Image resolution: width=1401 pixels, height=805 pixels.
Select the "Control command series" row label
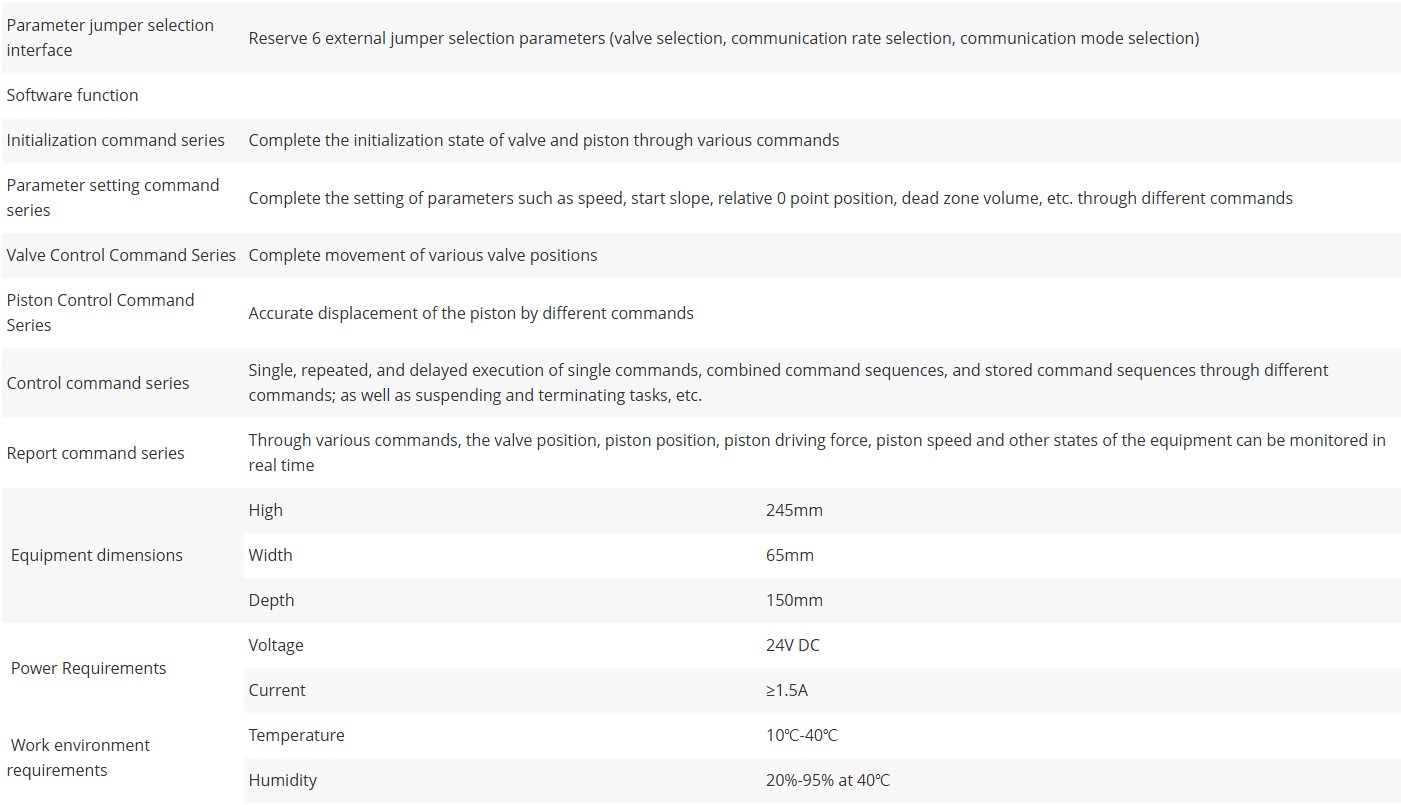pos(98,383)
